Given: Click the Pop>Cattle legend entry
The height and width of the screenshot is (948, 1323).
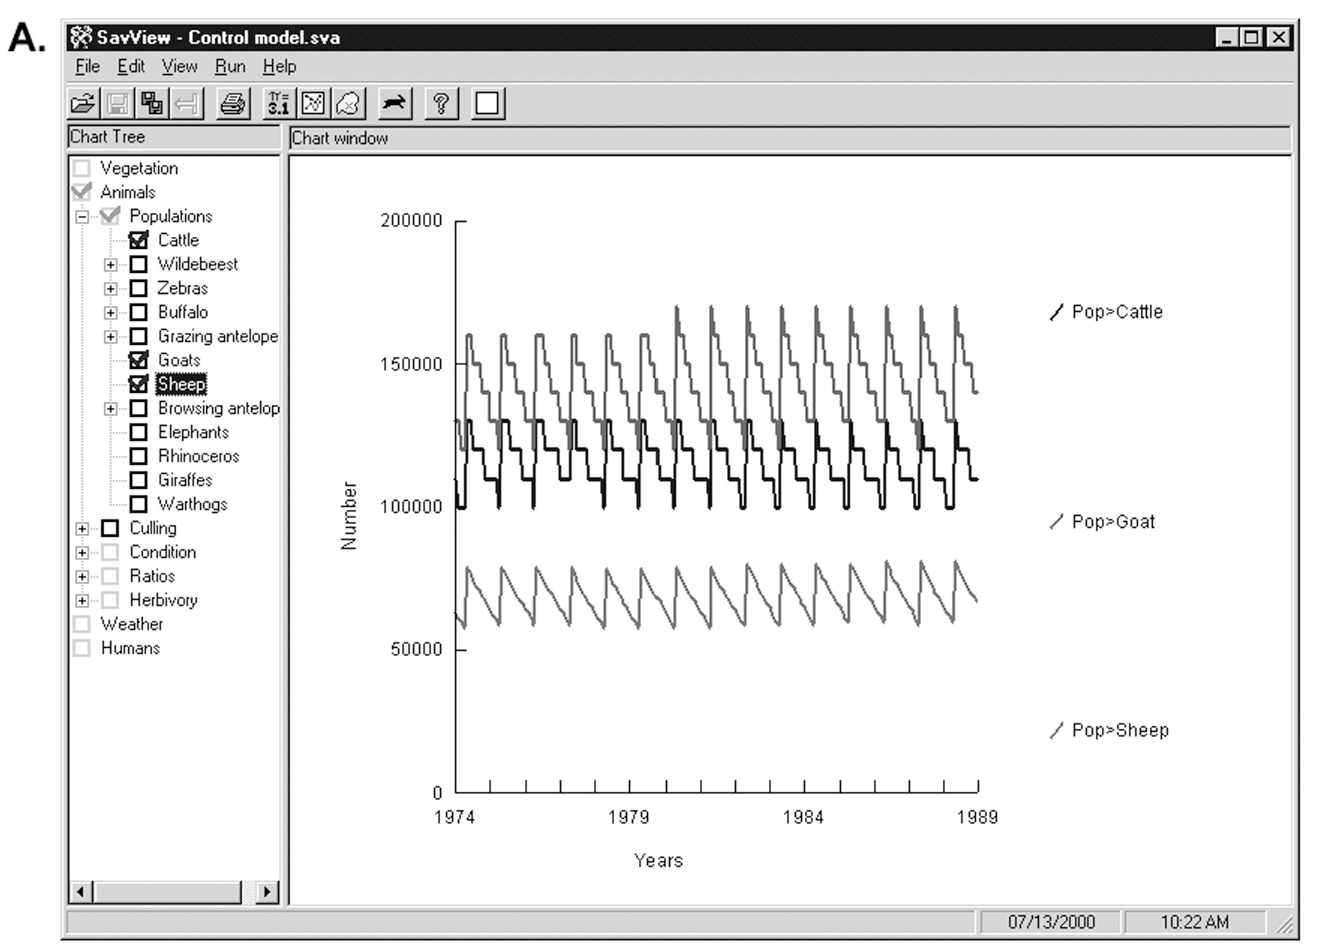Looking at the screenshot, I should [1106, 312].
